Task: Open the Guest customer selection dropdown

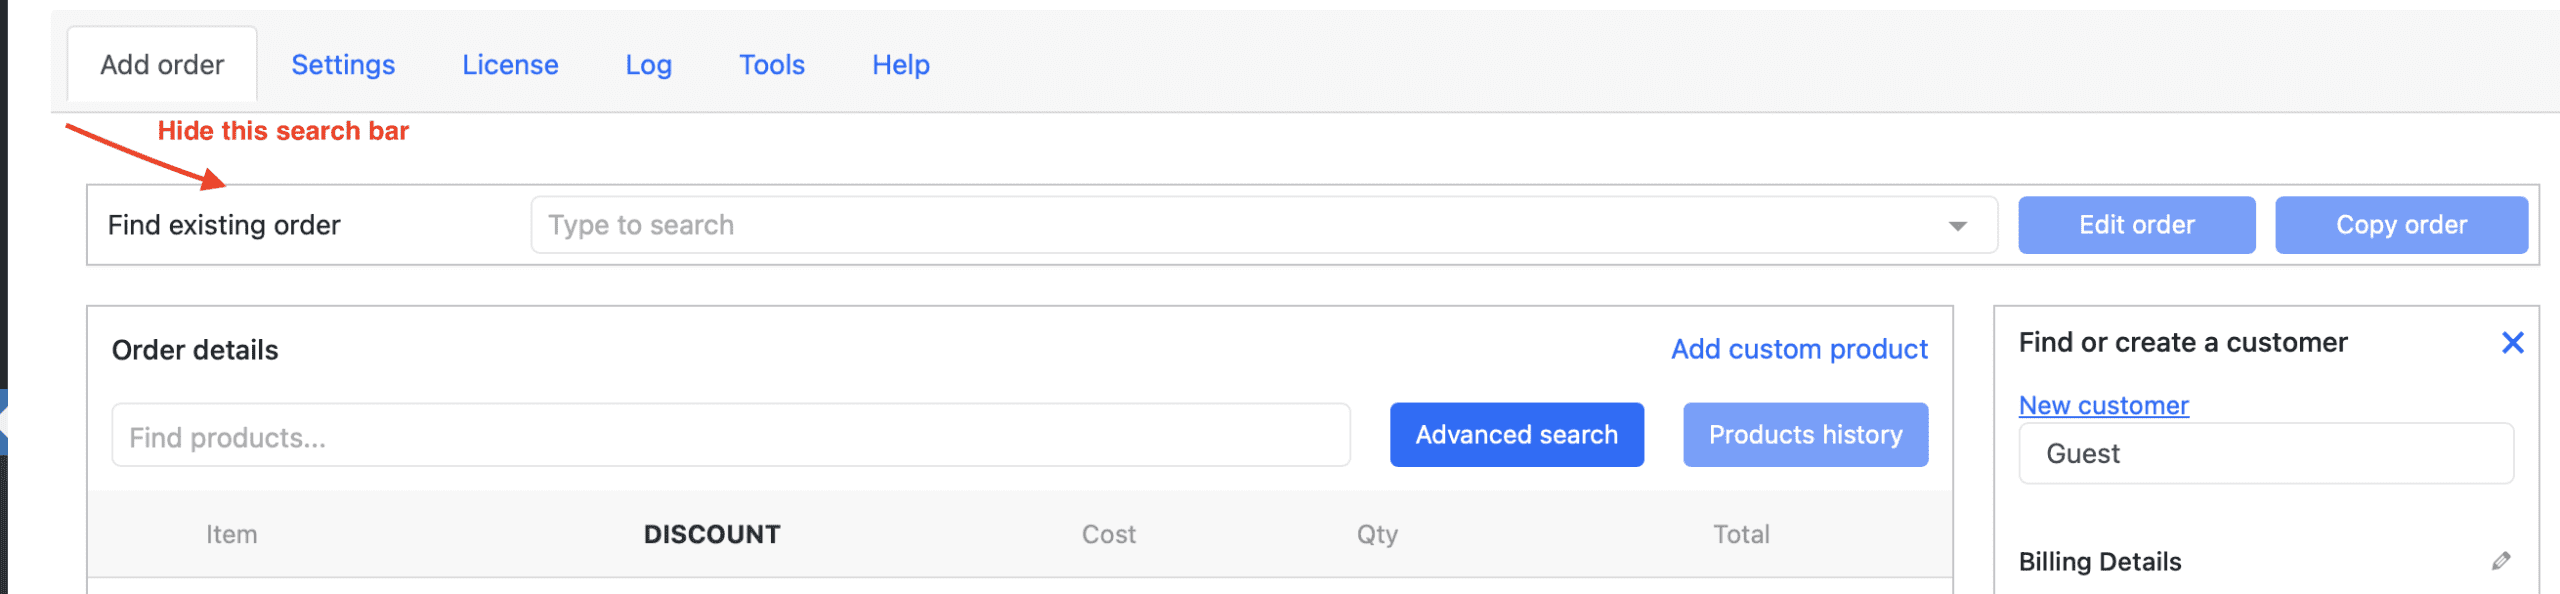Action: (x=2264, y=453)
